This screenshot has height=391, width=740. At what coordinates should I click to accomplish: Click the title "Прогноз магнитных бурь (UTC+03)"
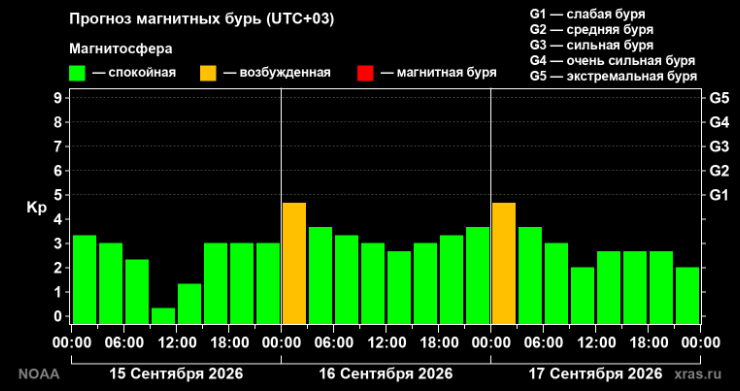tap(202, 19)
